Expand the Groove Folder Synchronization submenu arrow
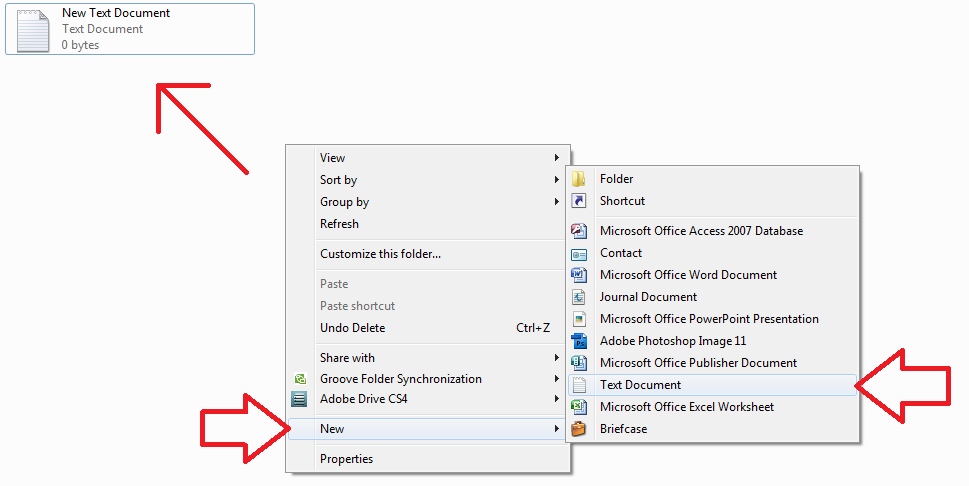This screenshot has width=969, height=486. tap(557, 378)
